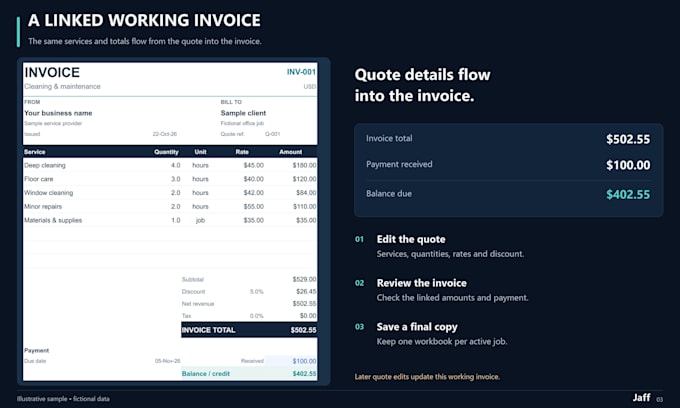
Task: Click step 'Review the invoice'
Action: click(x=422, y=283)
